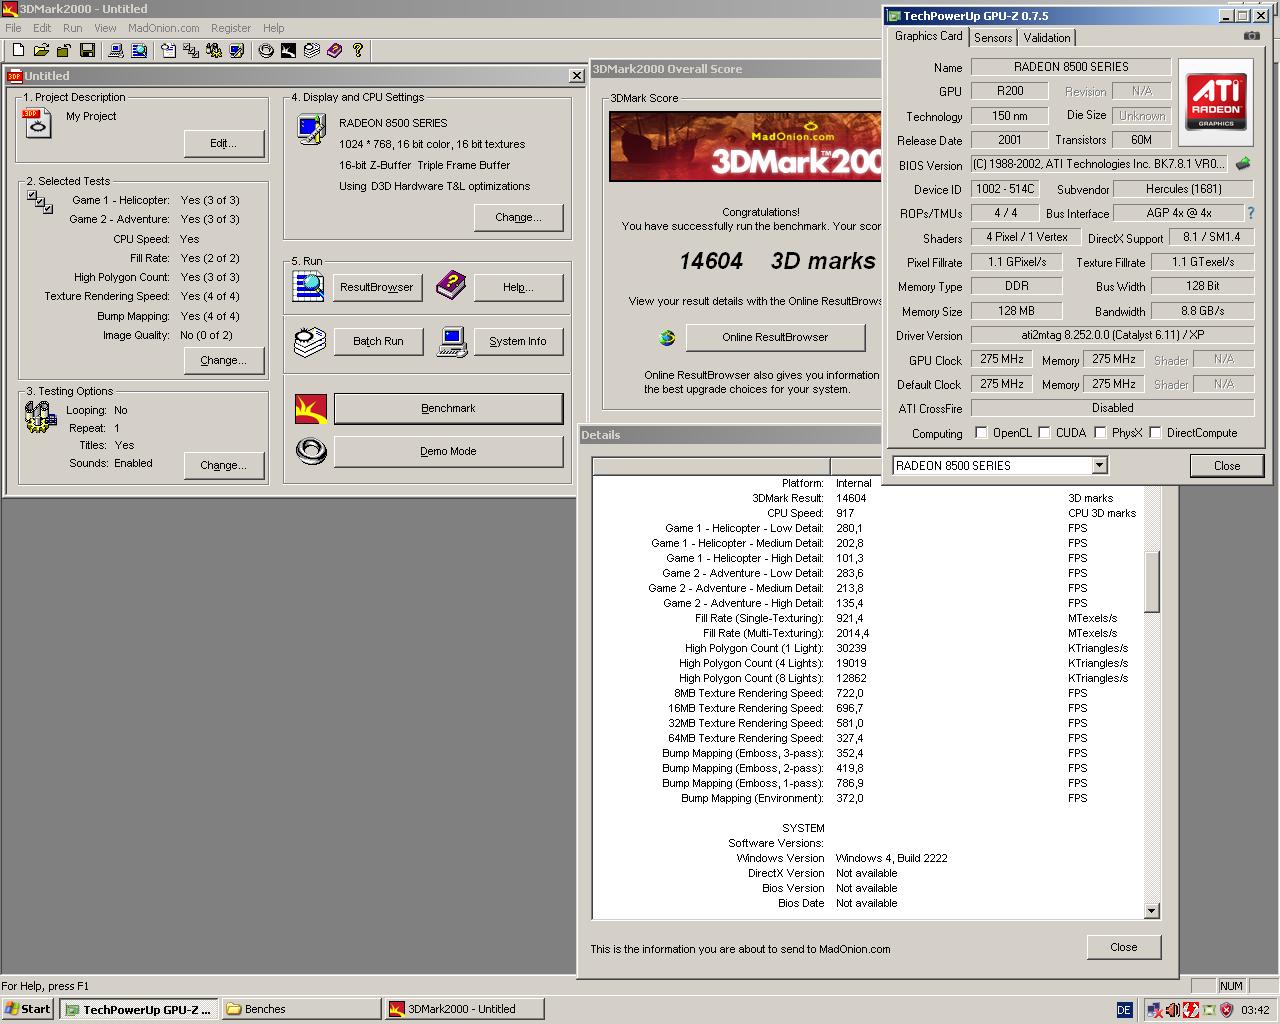Launch the Demo Mode button
The height and width of the screenshot is (1024, 1280).
pyautogui.click(x=448, y=451)
